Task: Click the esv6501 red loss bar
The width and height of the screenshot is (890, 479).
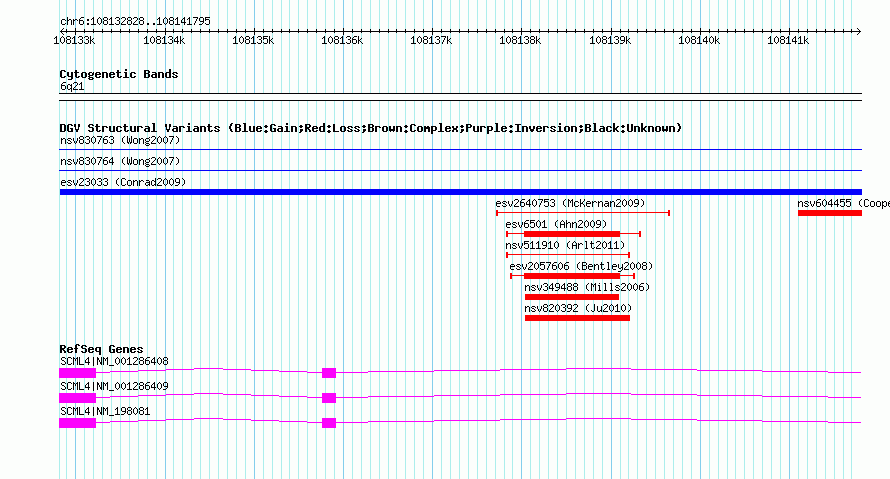Action: pos(572,234)
